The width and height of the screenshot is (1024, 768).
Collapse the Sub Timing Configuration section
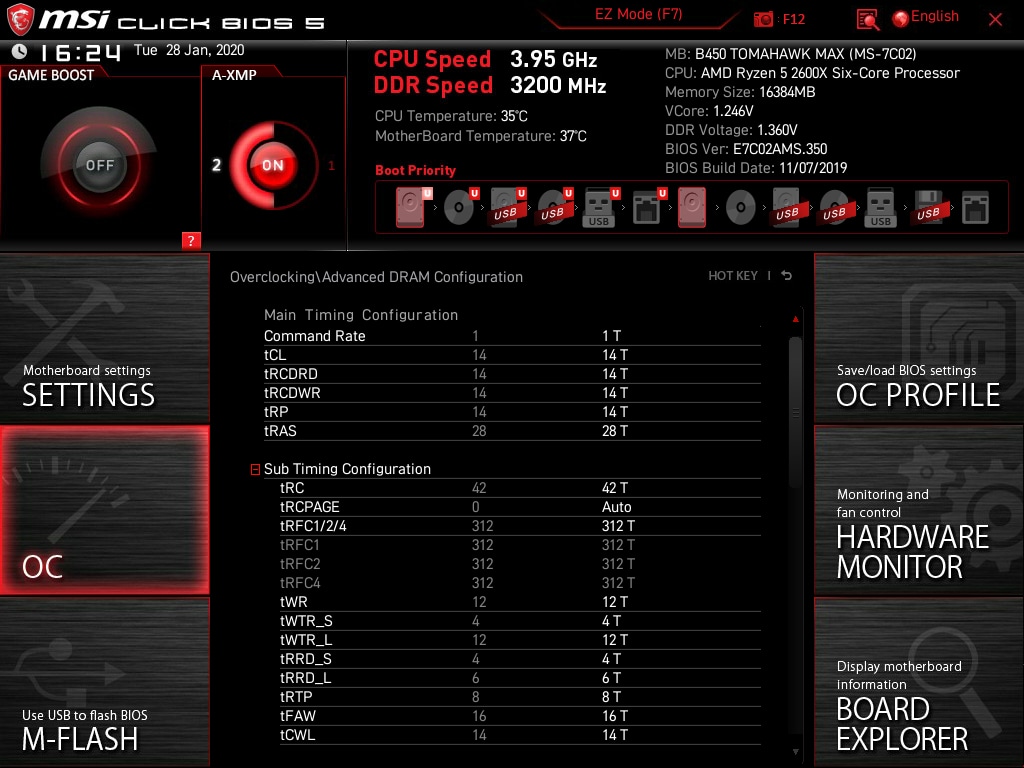255,470
